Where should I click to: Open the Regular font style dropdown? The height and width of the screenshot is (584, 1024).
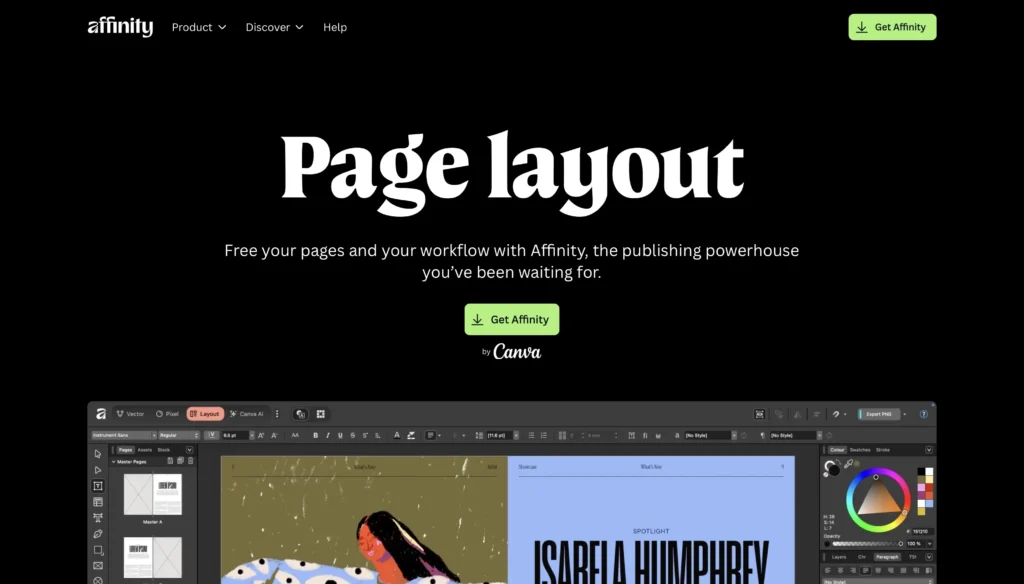tap(179, 435)
